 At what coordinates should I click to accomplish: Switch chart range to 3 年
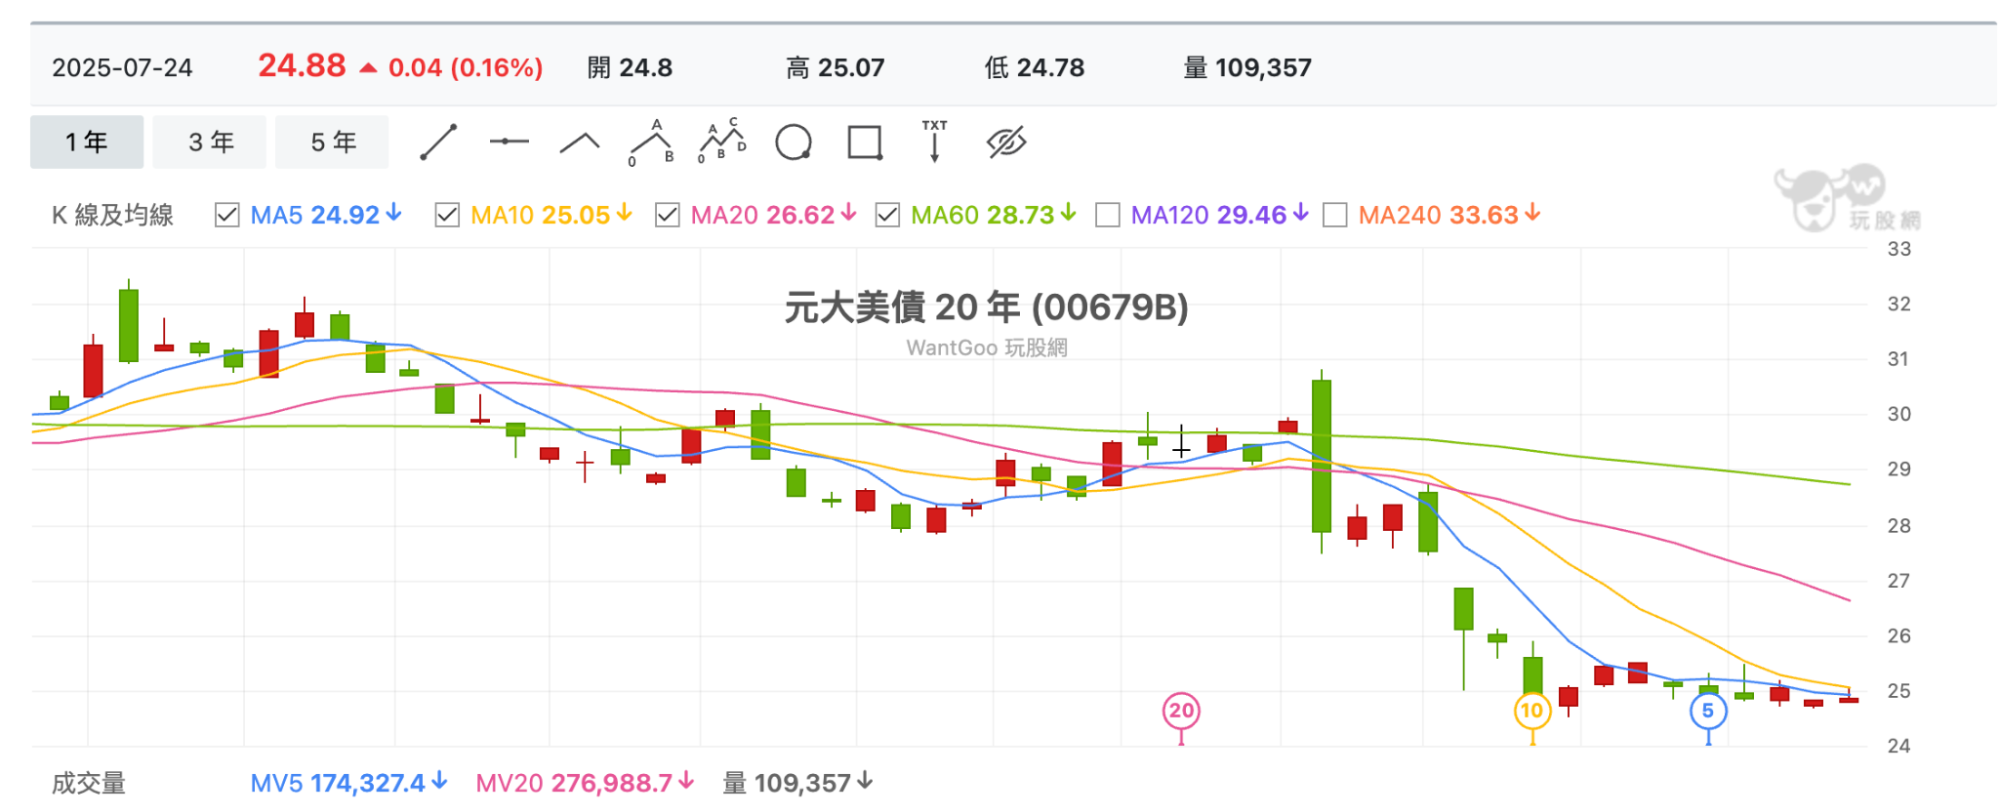[211, 142]
